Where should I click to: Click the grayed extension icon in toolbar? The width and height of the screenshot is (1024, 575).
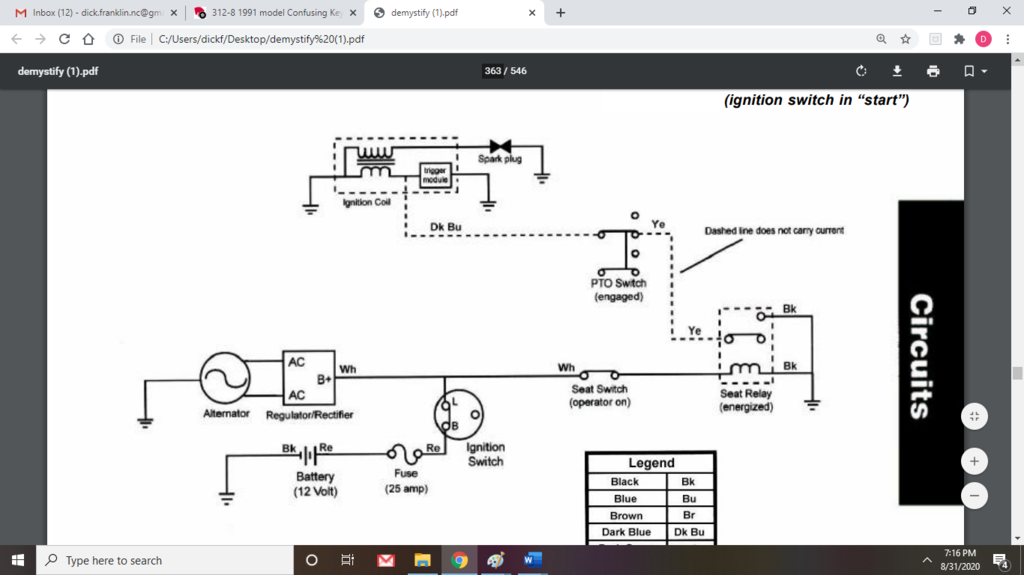(x=935, y=39)
